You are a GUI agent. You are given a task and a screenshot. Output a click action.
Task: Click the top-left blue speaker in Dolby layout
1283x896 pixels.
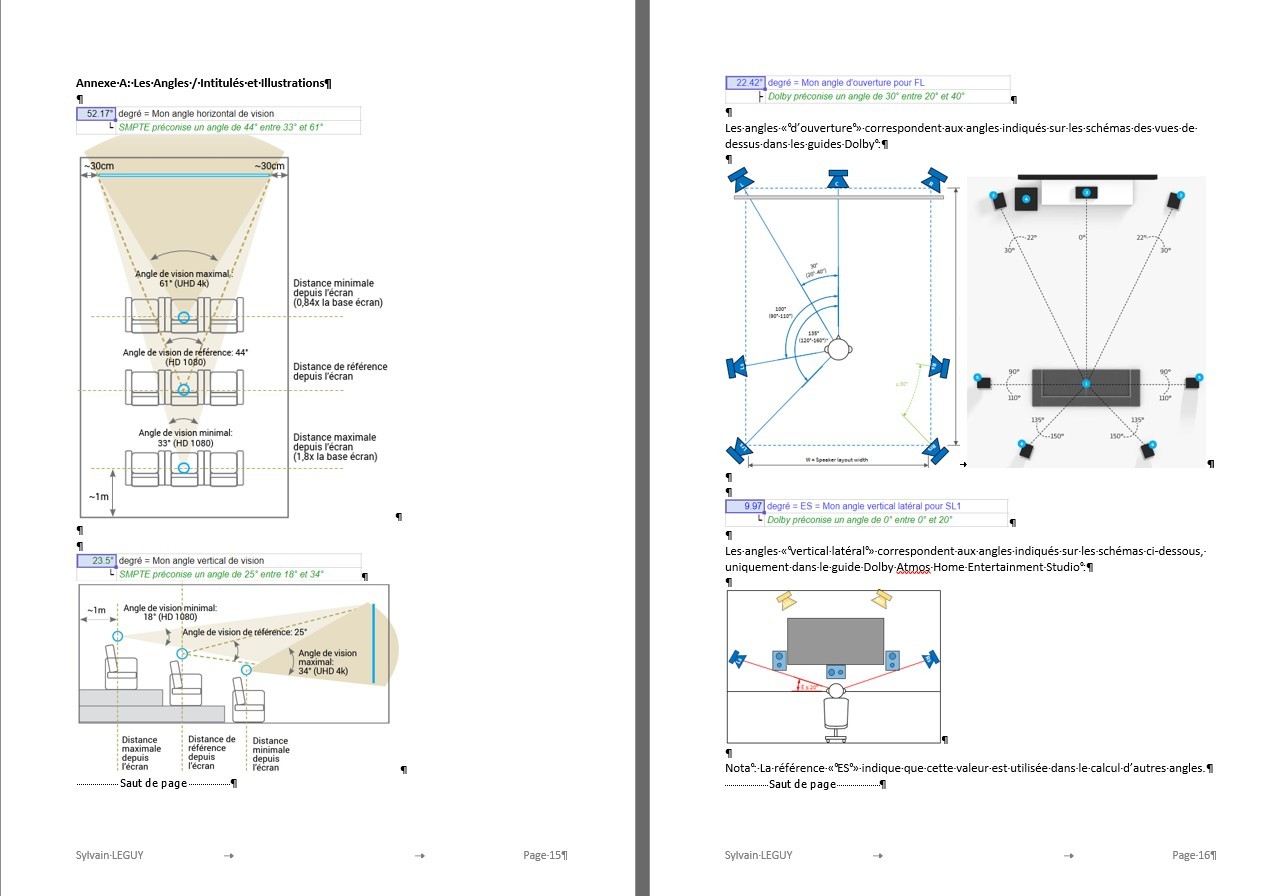click(741, 181)
